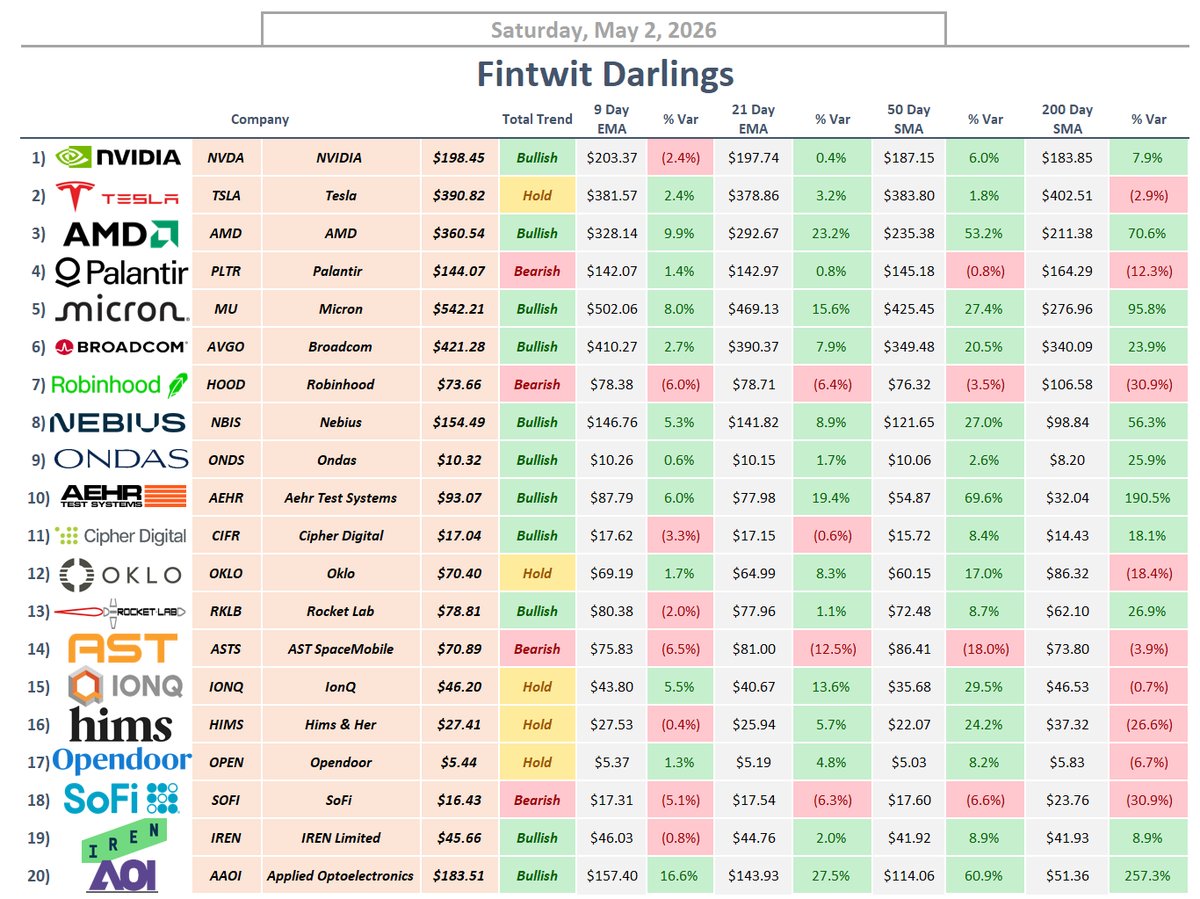
Task: Select the AVGO ticker cell
Action: pyautogui.click(x=225, y=347)
